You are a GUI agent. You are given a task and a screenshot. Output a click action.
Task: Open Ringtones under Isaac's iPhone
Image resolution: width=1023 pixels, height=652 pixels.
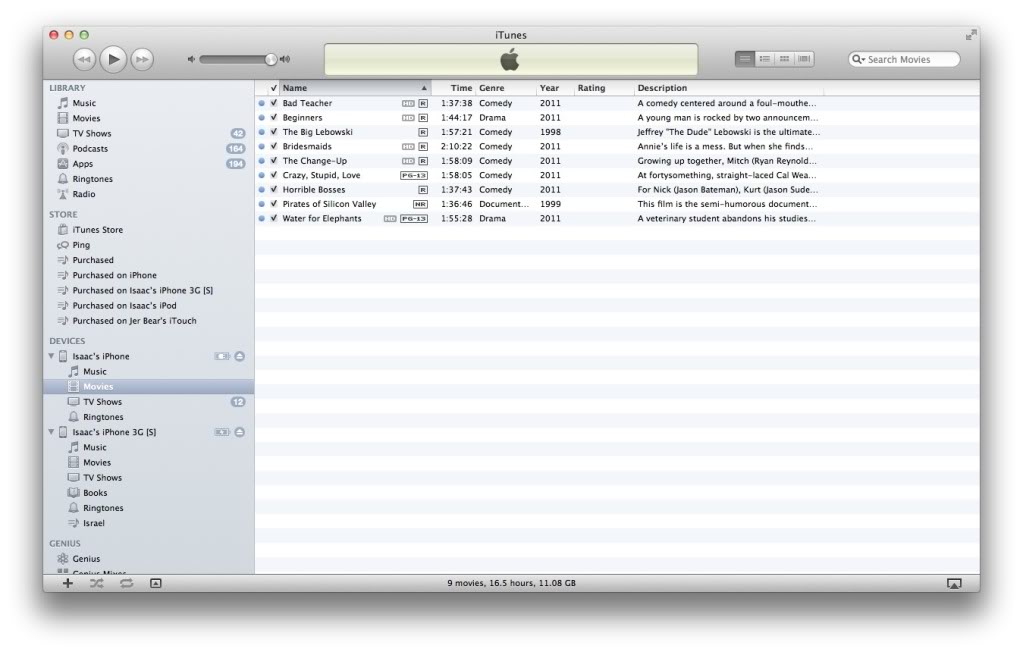[x=103, y=417]
